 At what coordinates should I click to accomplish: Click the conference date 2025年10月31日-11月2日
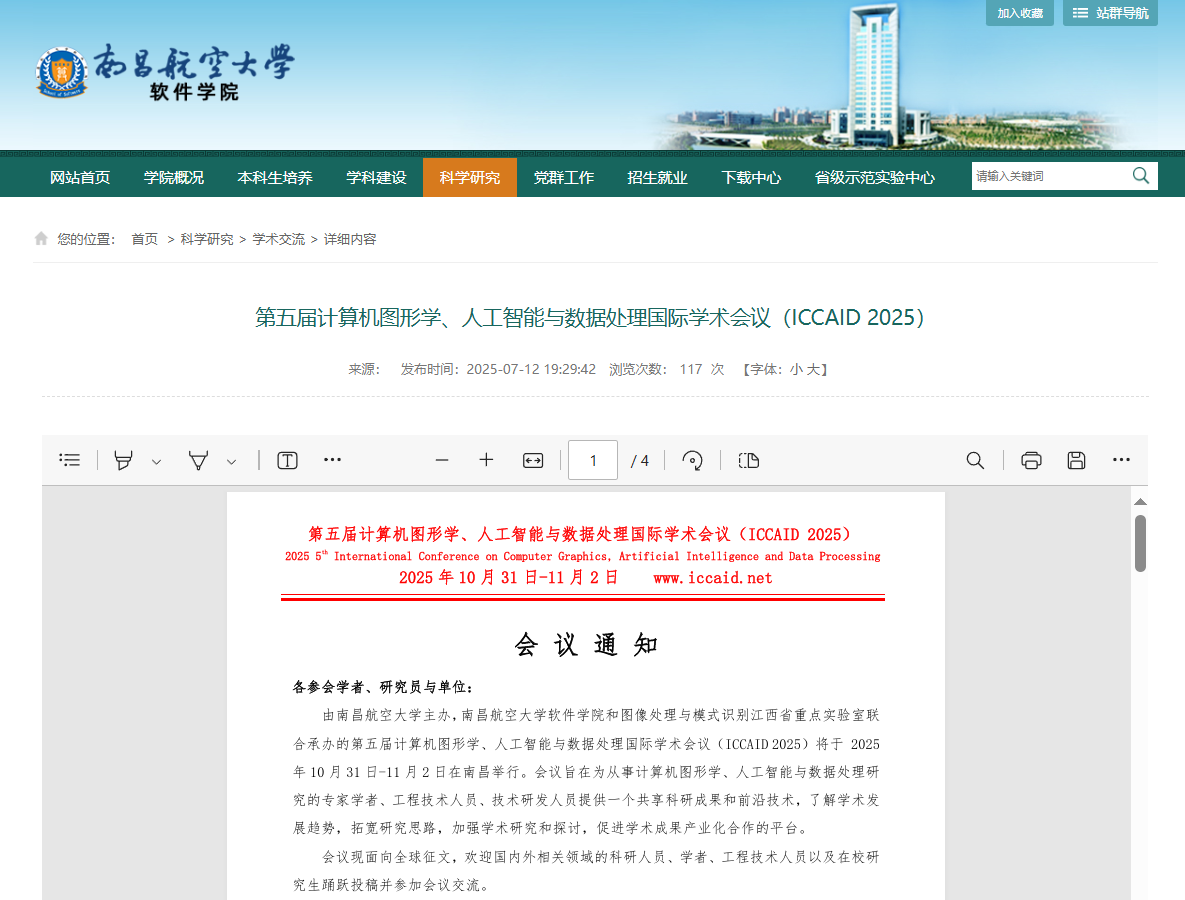(509, 578)
